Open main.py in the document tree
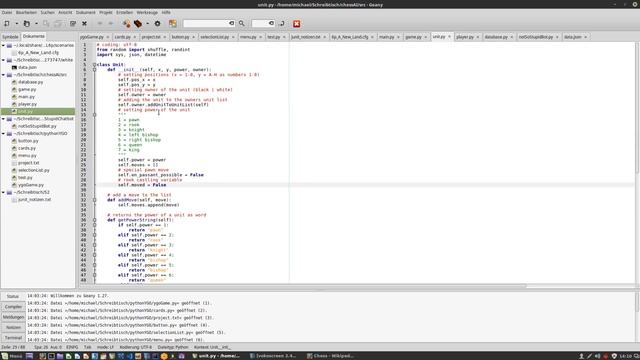640x360 pixels. (26, 97)
